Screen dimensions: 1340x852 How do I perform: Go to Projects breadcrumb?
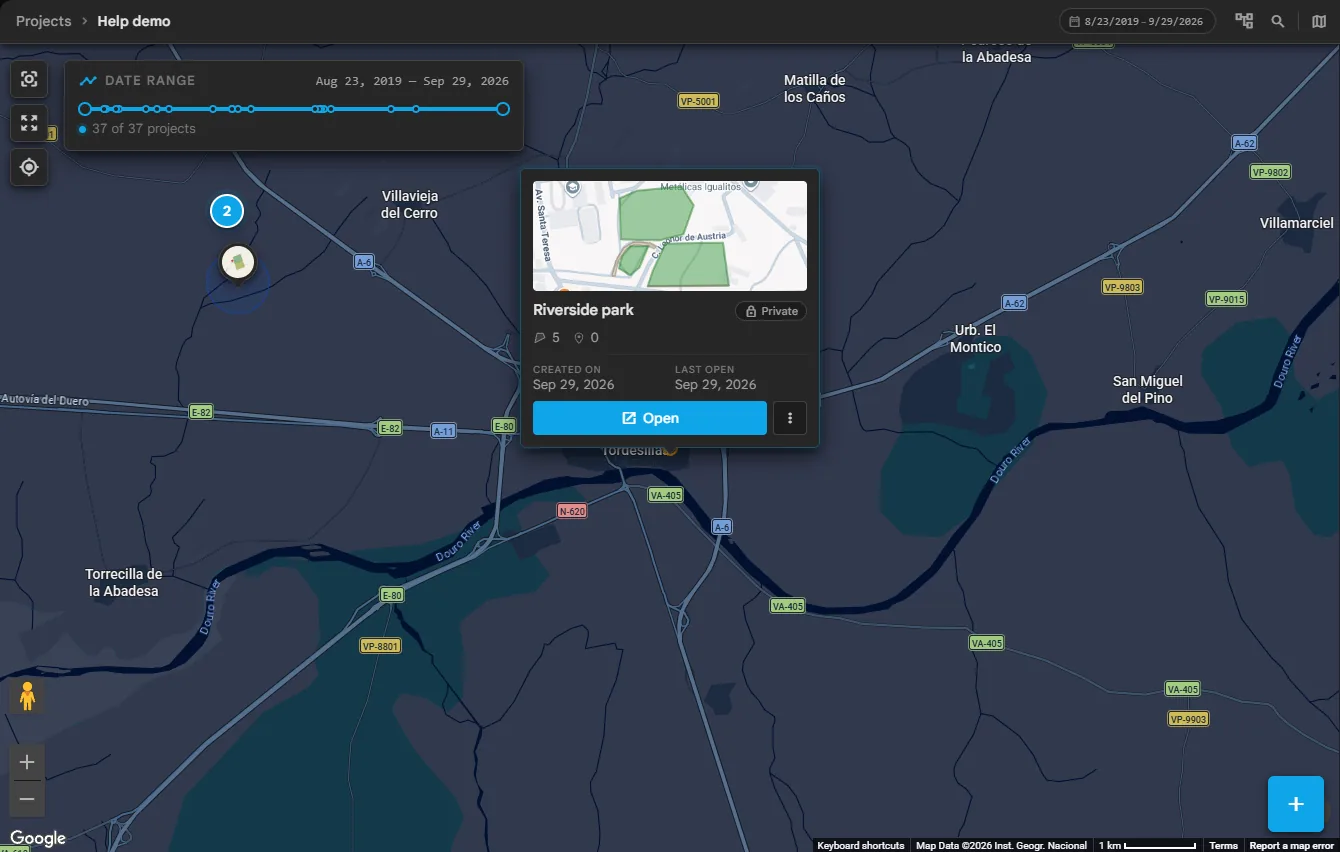(44, 21)
